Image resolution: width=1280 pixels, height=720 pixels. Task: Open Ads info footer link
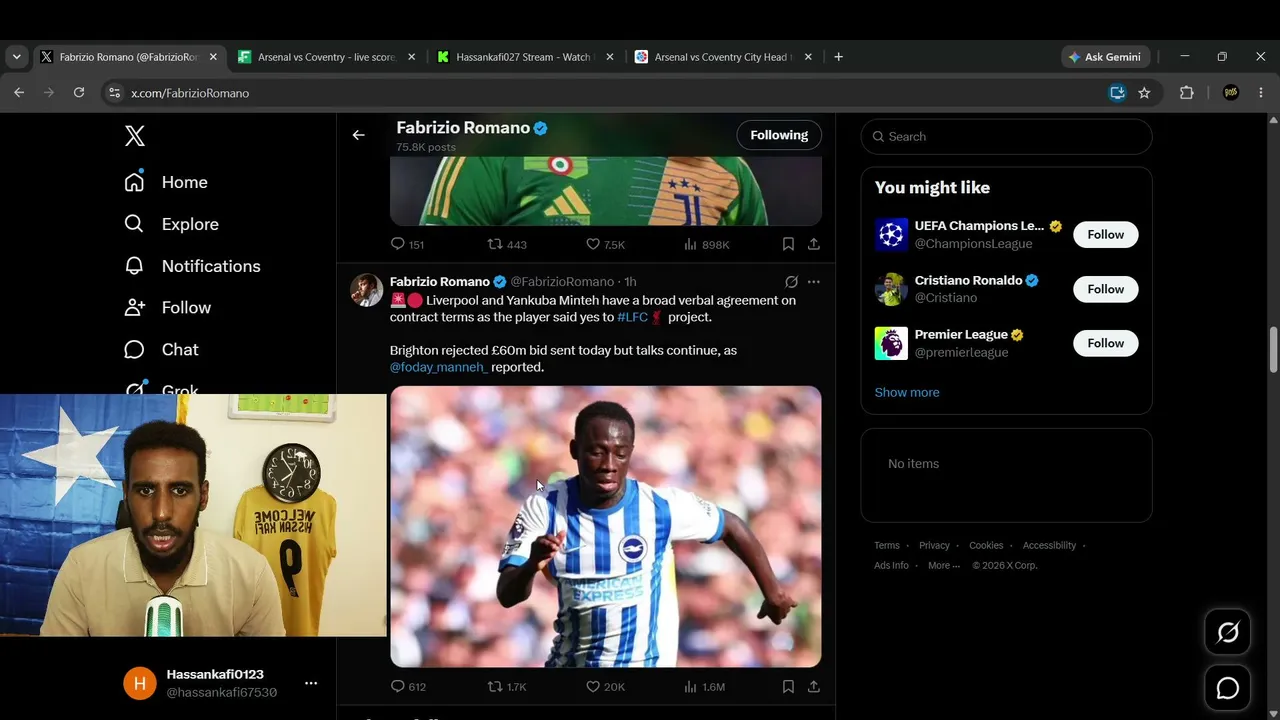pyautogui.click(x=892, y=566)
